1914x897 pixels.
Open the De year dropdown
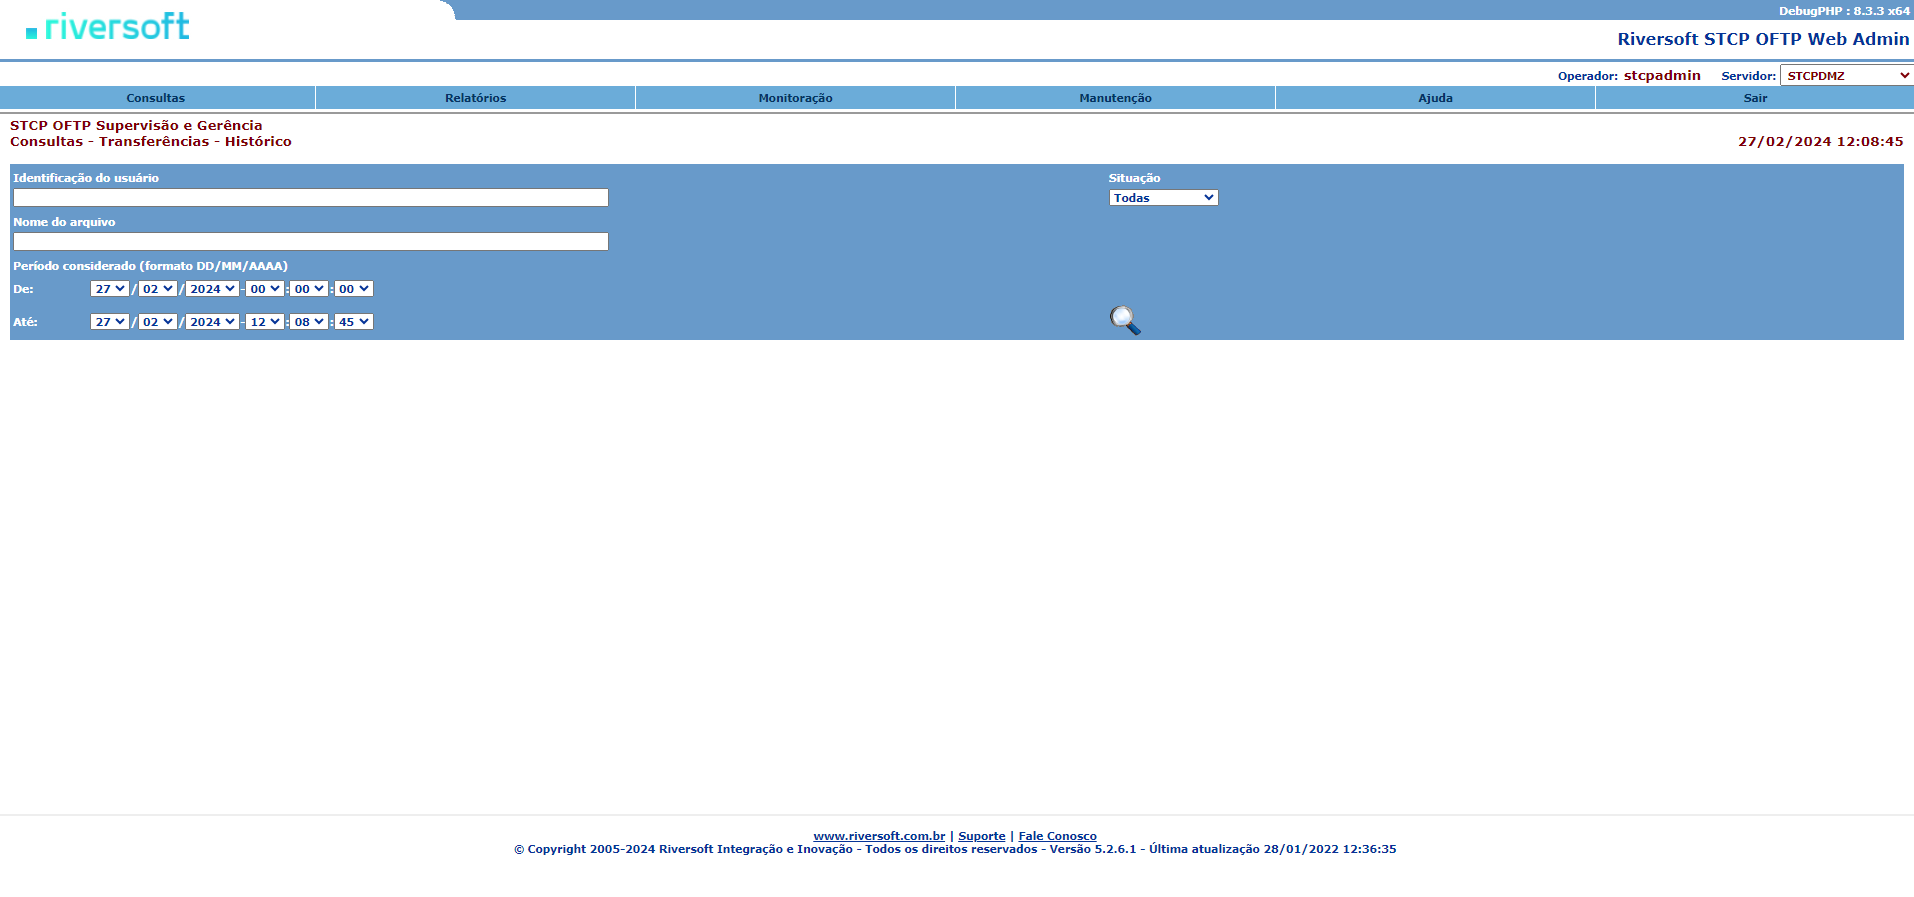212,289
